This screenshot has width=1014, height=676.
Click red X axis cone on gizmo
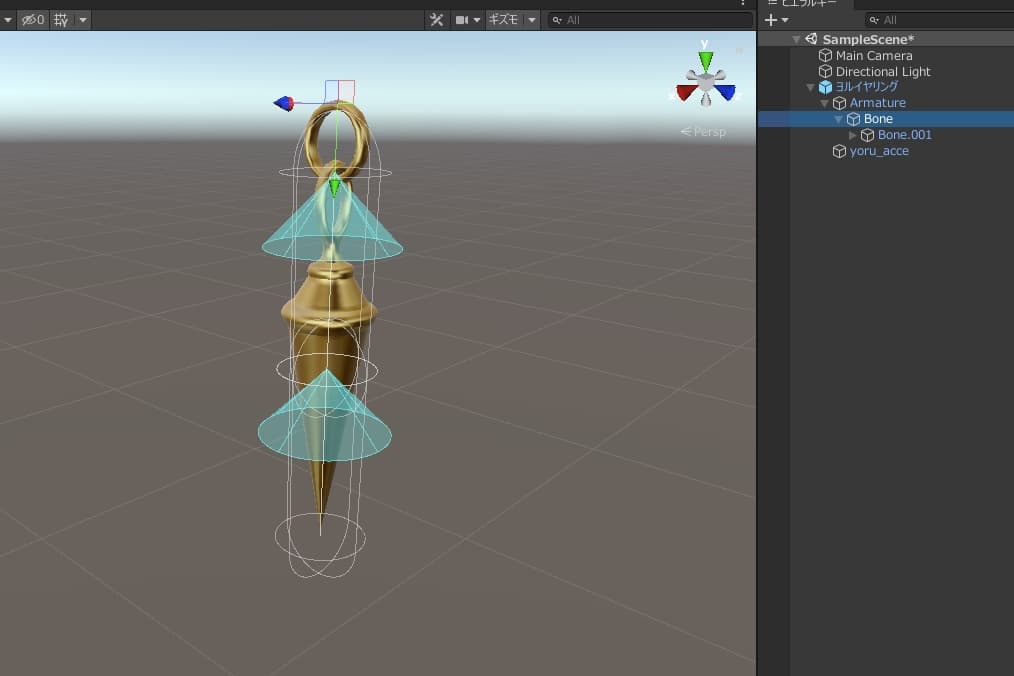[685, 92]
